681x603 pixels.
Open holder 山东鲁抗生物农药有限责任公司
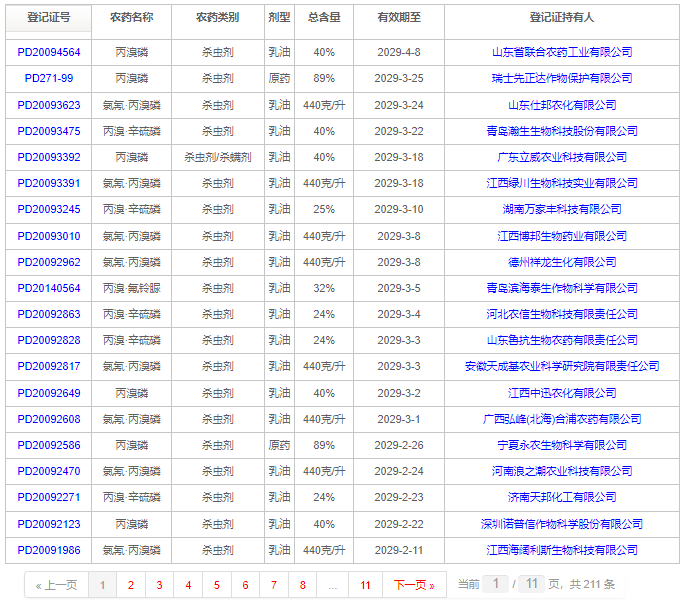tap(562, 341)
